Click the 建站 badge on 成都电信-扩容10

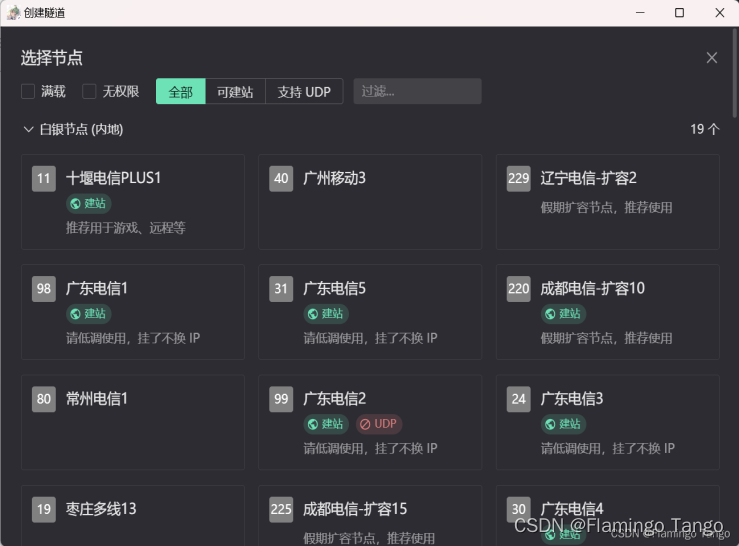pos(563,314)
